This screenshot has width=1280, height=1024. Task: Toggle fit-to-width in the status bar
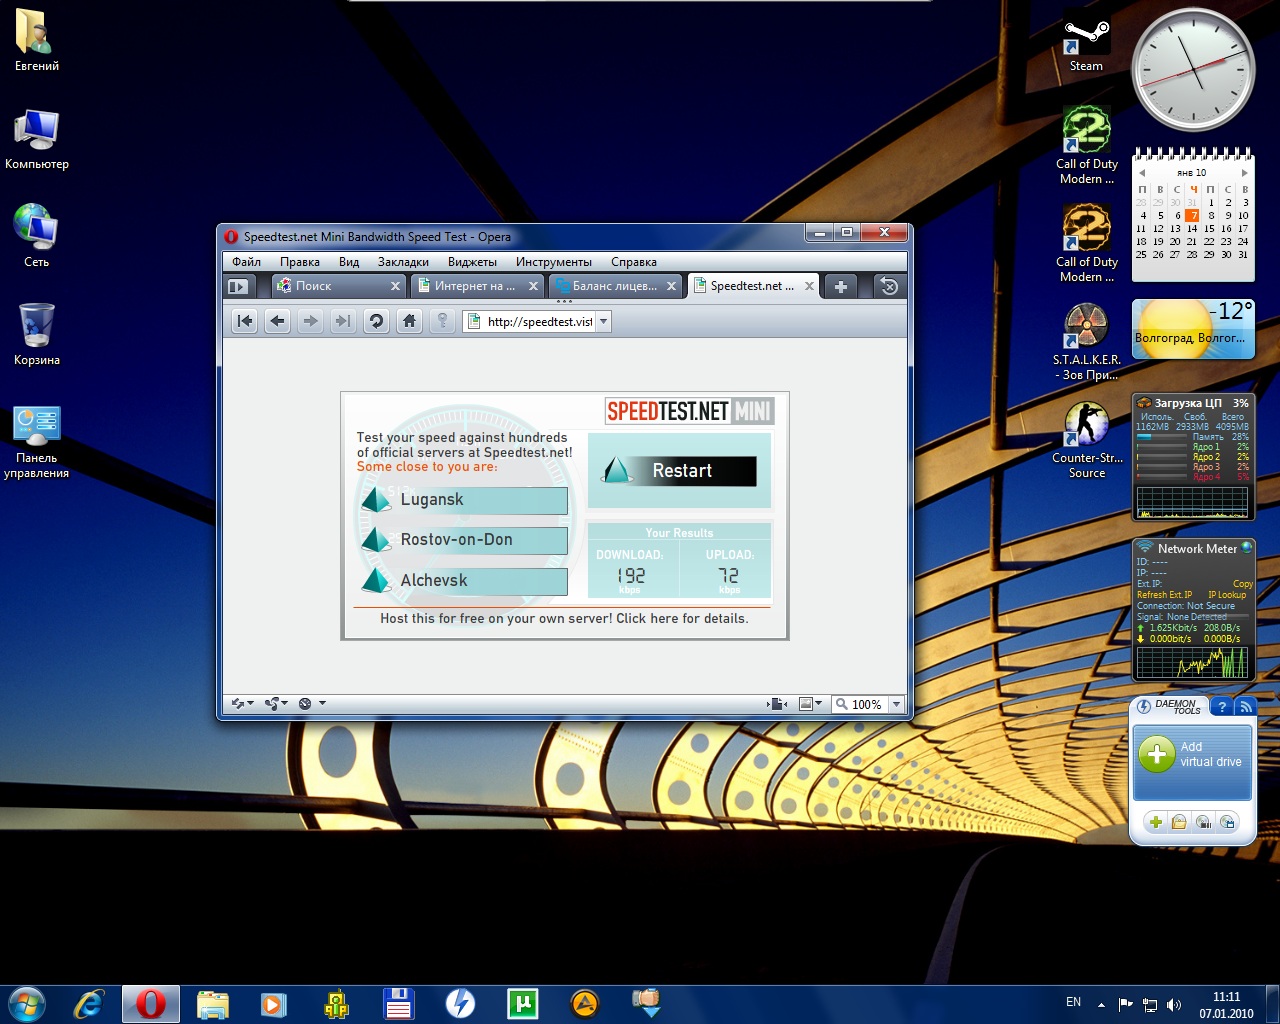777,704
